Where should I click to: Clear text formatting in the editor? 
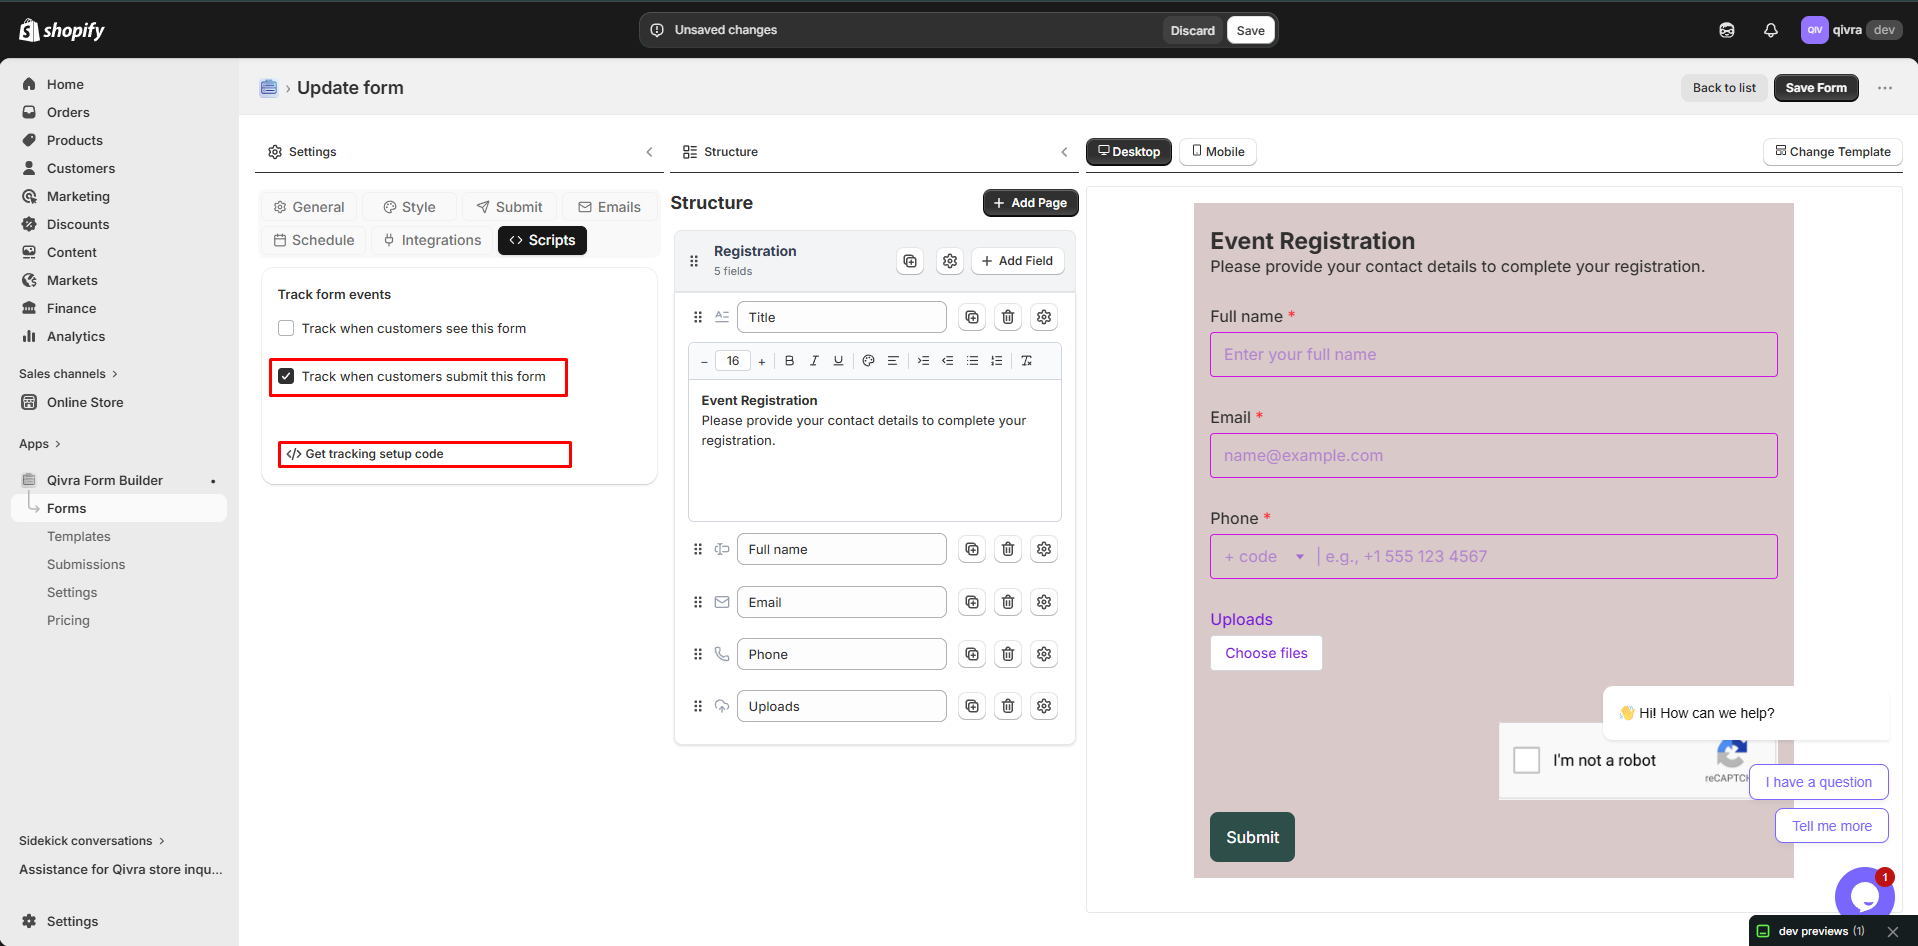click(x=1026, y=361)
